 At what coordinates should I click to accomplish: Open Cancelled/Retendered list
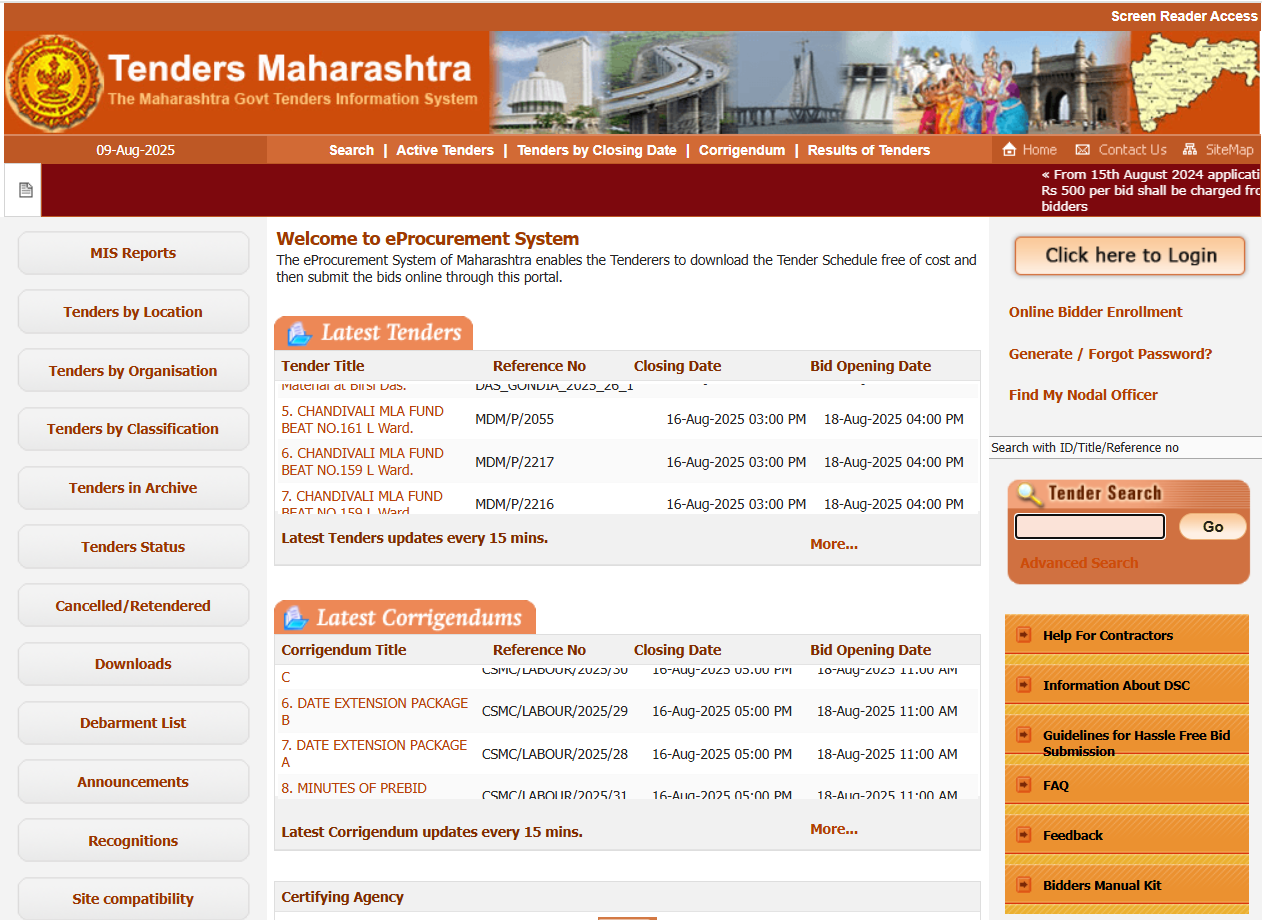pyautogui.click(x=133, y=606)
